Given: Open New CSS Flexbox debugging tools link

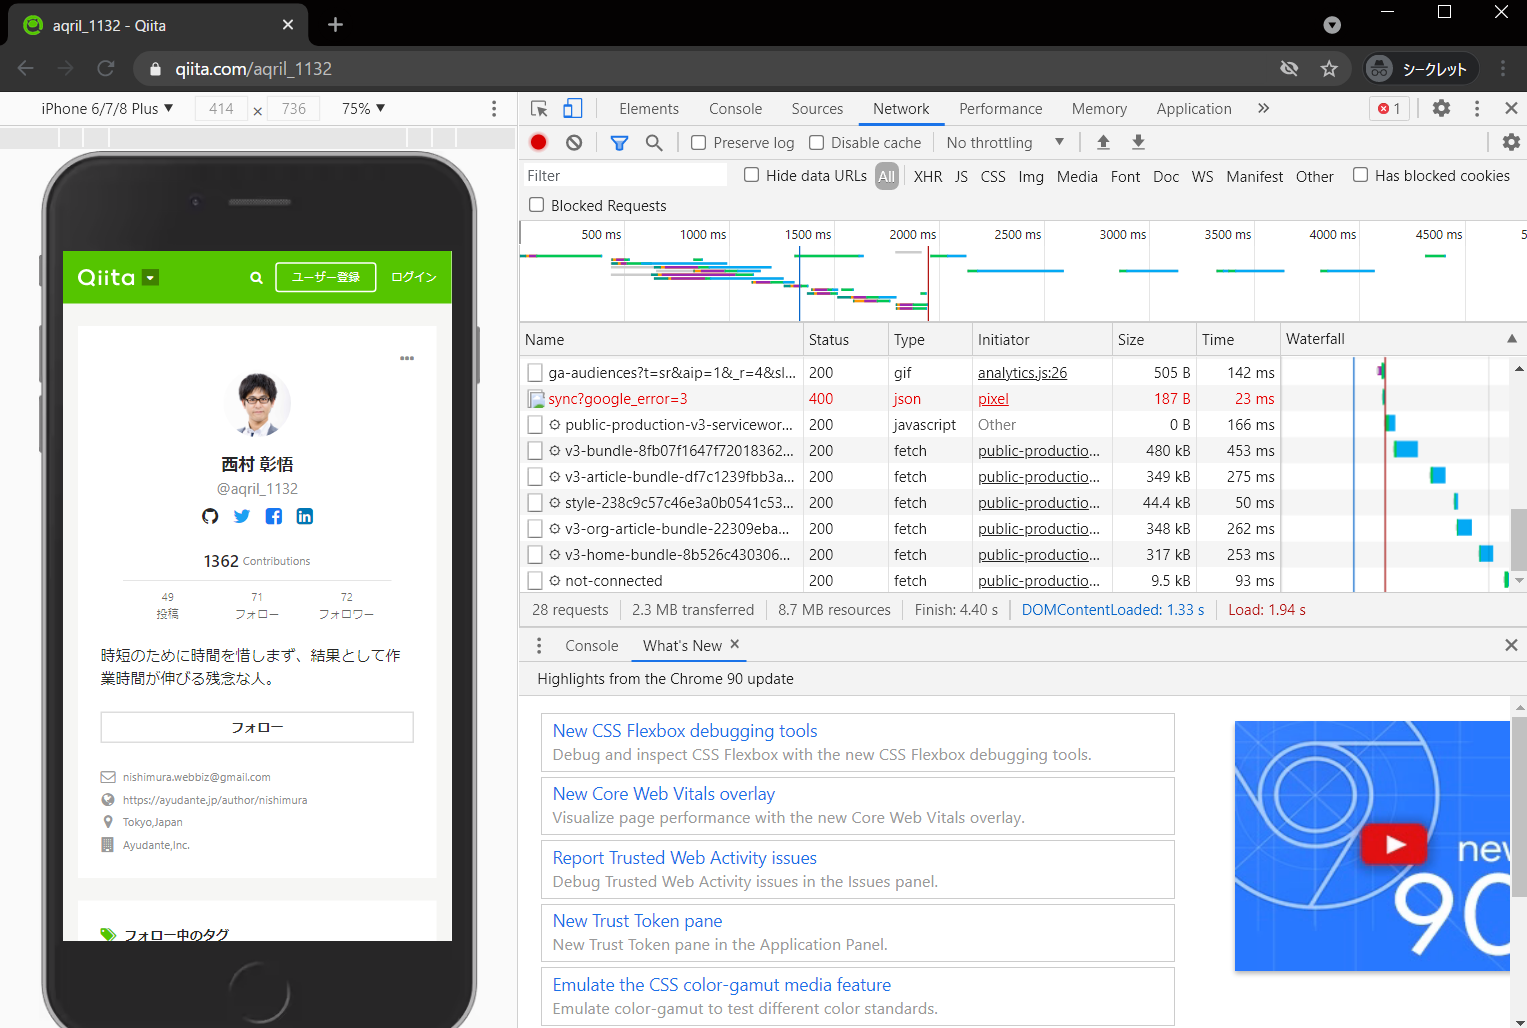Looking at the screenshot, I should point(685,731).
